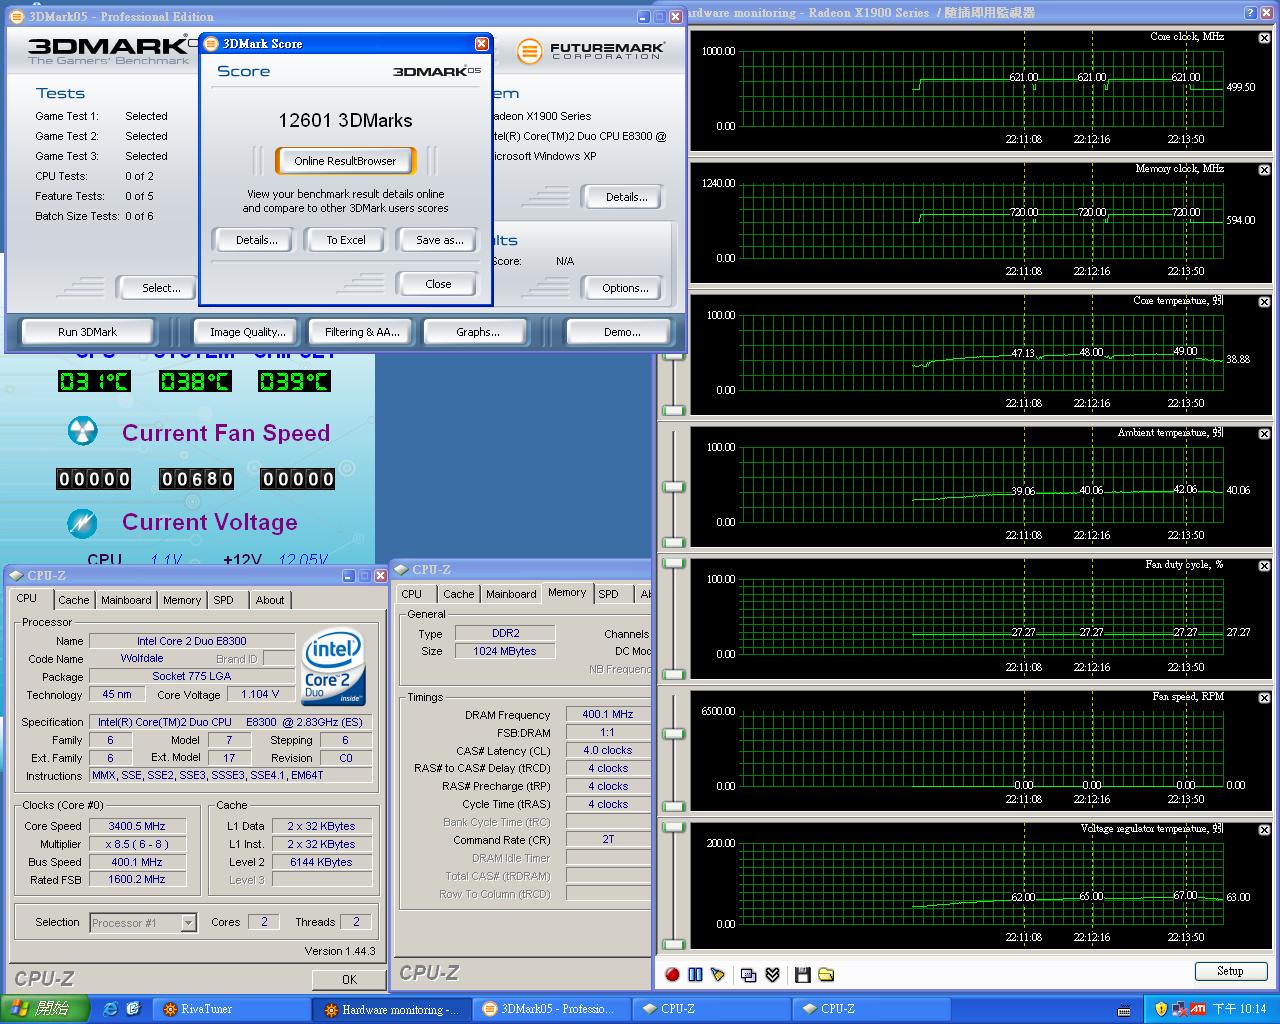Click the fan icon beside Current Fan Speed
Image resolution: width=1280 pixels, height=1024 pixels.
[83, 432]
